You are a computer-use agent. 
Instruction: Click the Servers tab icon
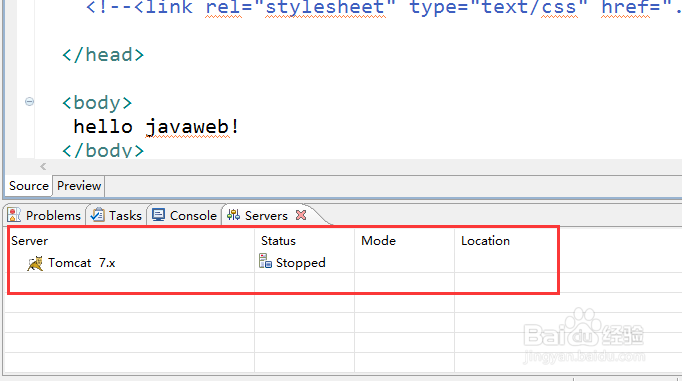(234, 214)
